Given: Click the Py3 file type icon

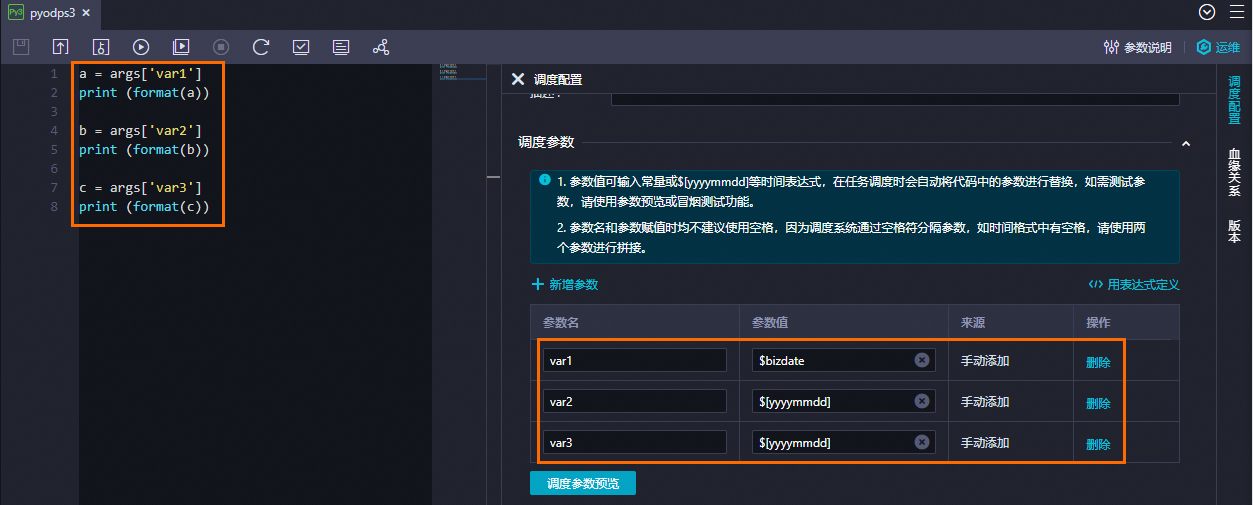Looking at the screenshot, I should click(x=15, y=13).
